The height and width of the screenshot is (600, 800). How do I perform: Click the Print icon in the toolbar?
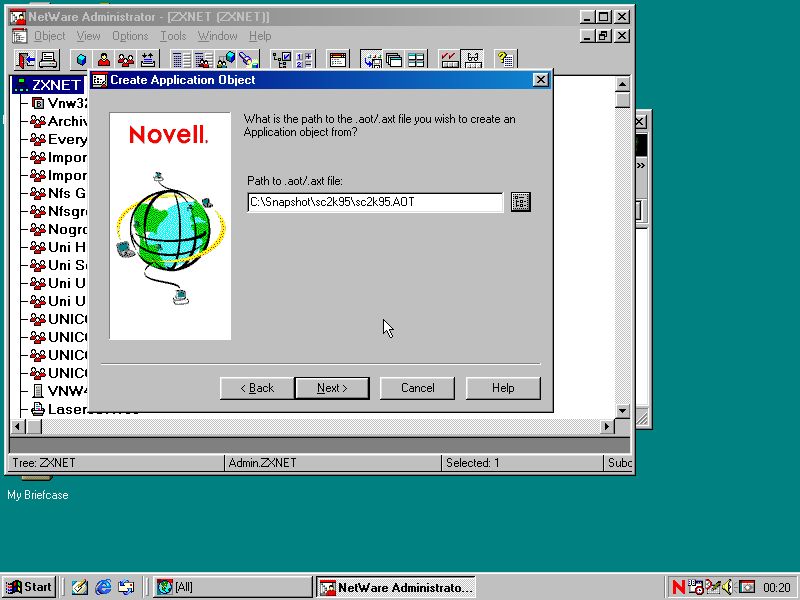coord(48,60)
